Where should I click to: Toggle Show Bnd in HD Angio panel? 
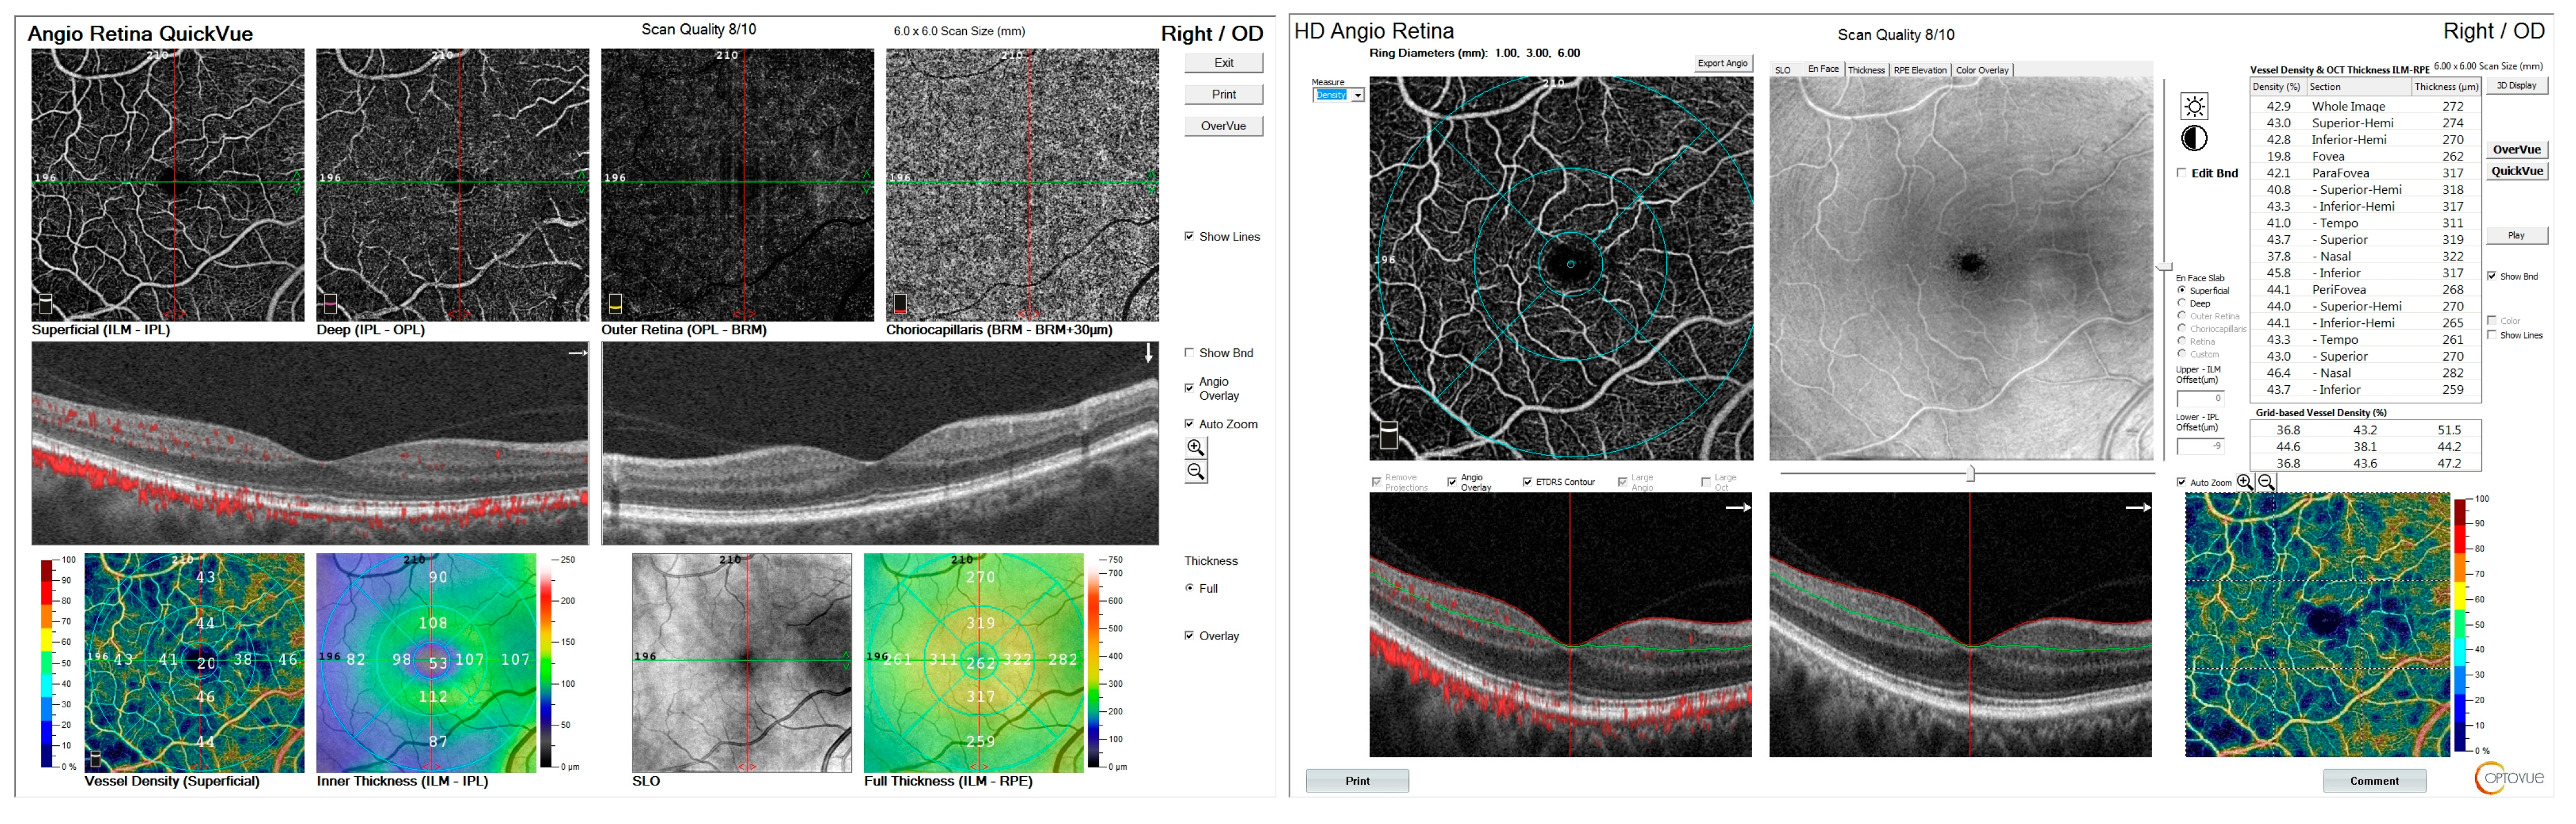click(2491, 276)
